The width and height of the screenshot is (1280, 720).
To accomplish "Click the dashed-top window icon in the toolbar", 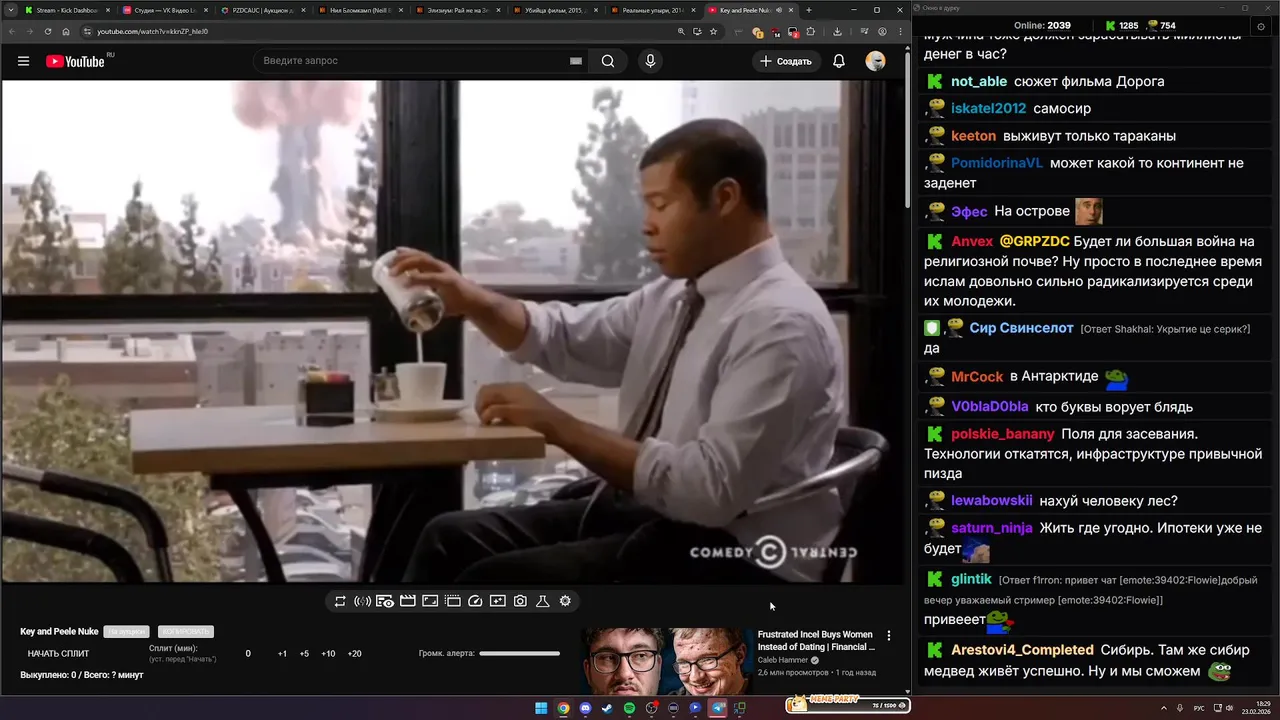I will tap(452, 601).
